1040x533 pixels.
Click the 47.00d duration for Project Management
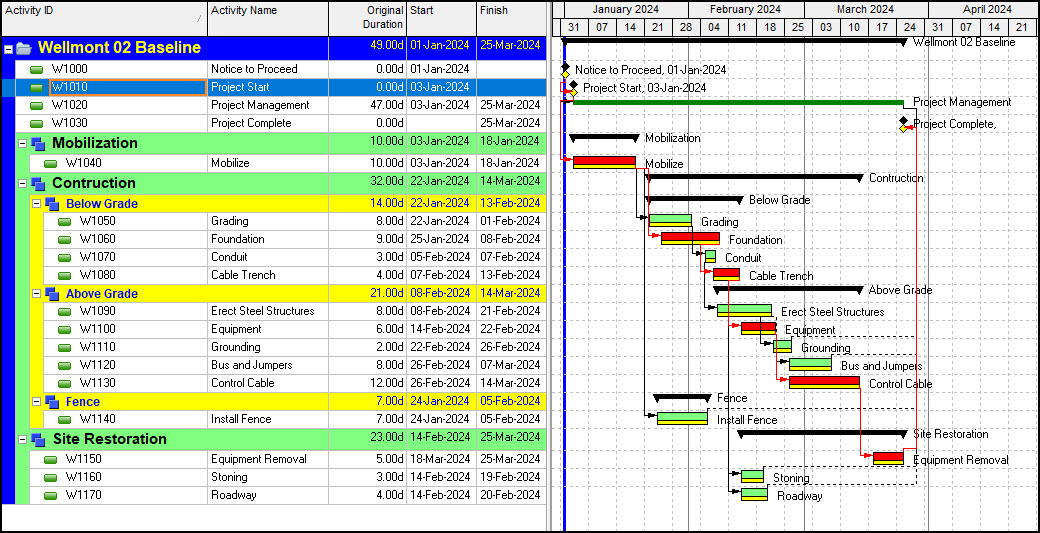tap(367, 105)
